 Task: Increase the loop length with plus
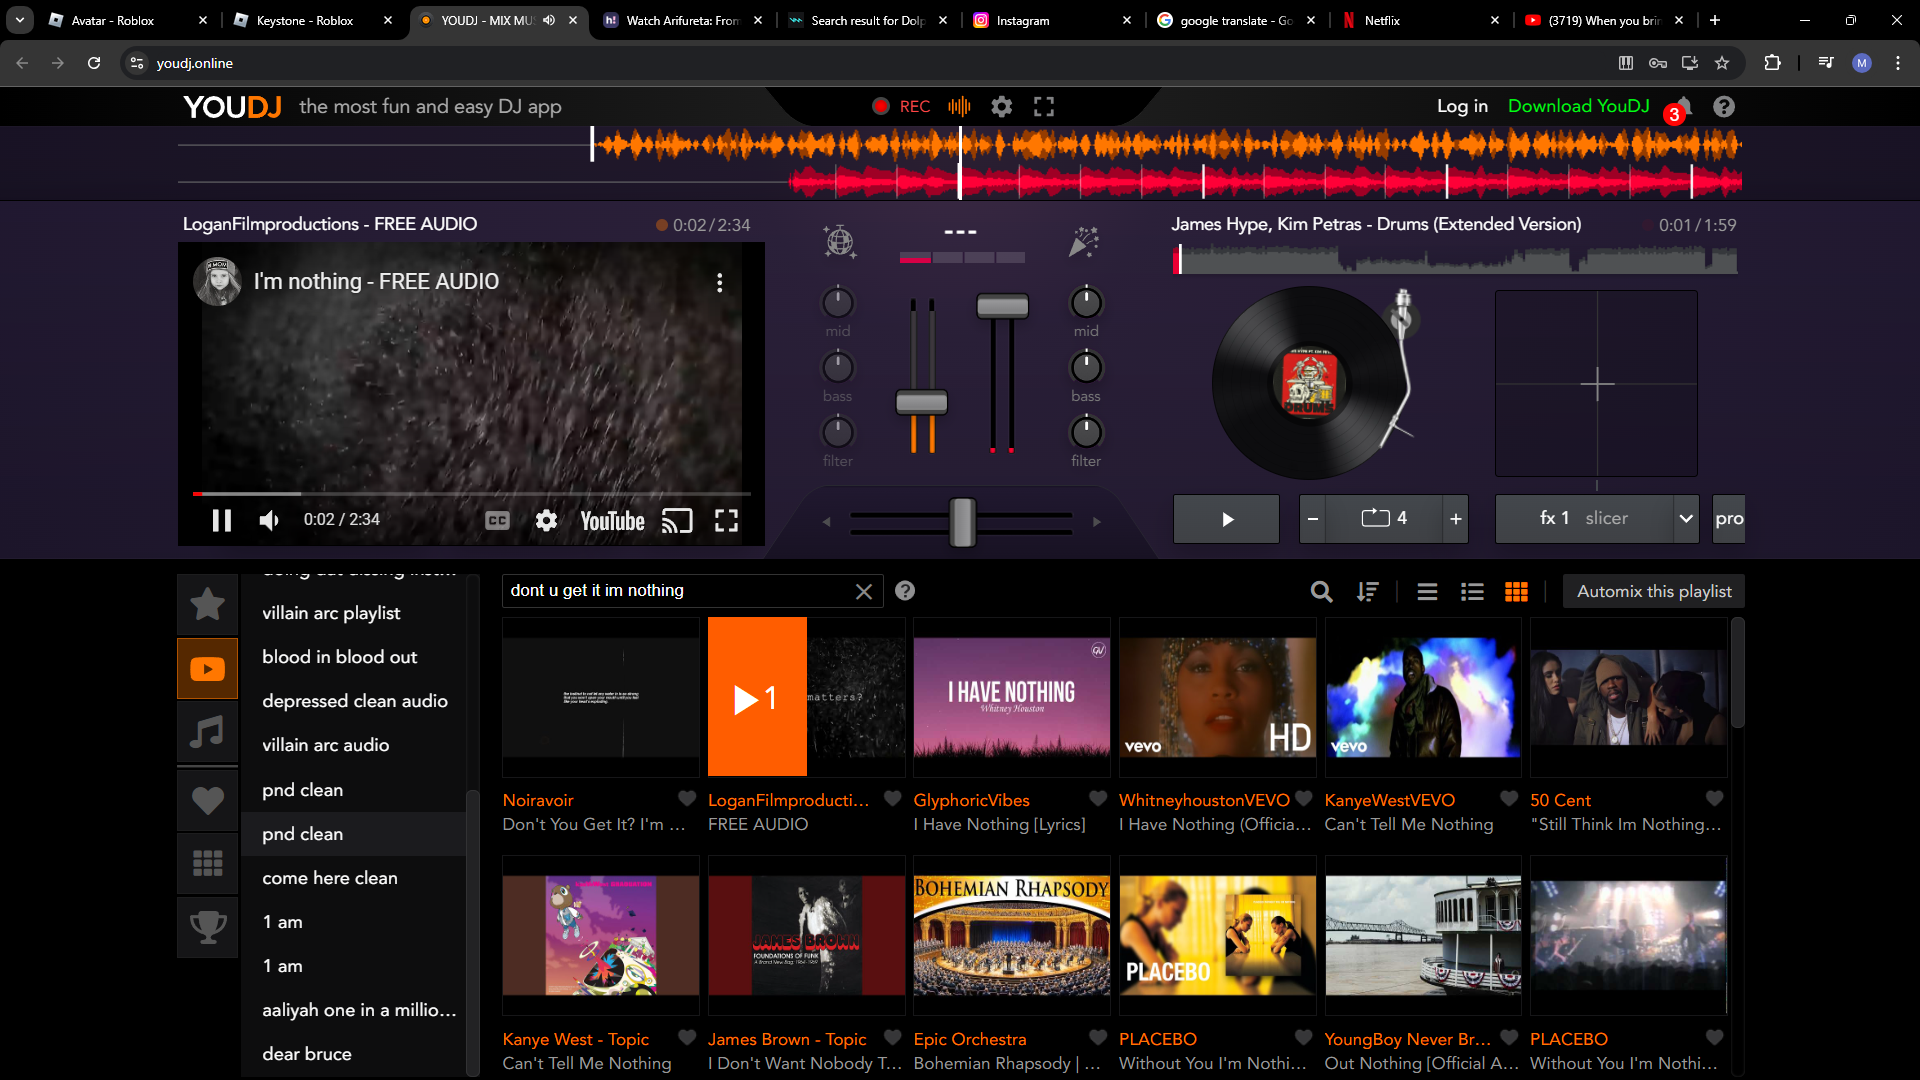pyautogui.click(x=1456, y=519)
